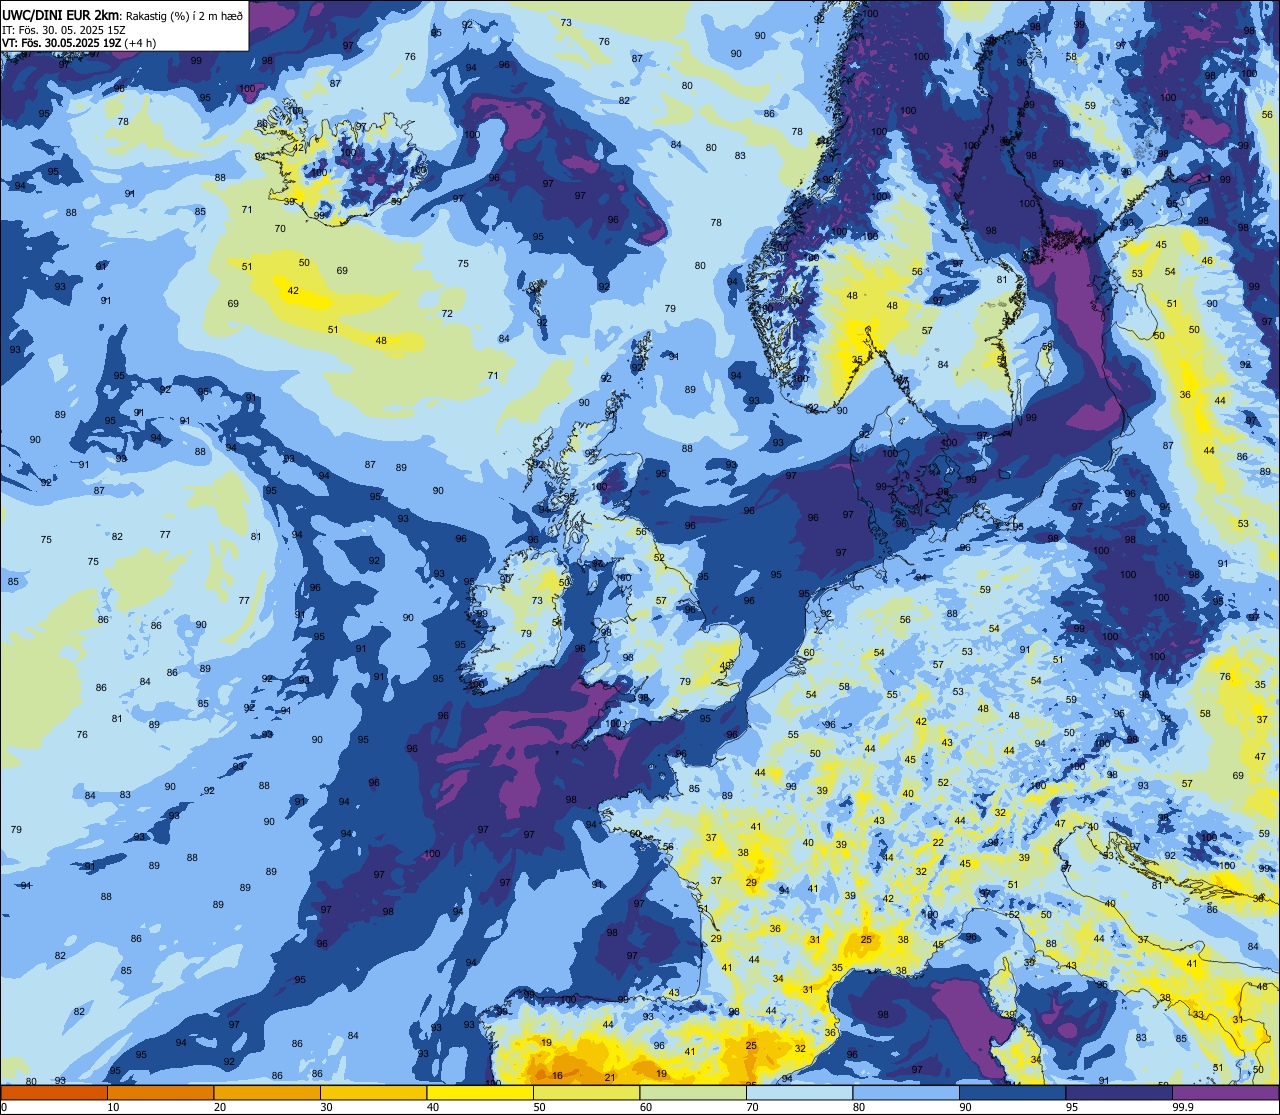Viewport: 1280px width, 1115px height.
Task: Click the 0–10% dark orange legend swatch
Action: [54, 1092]
